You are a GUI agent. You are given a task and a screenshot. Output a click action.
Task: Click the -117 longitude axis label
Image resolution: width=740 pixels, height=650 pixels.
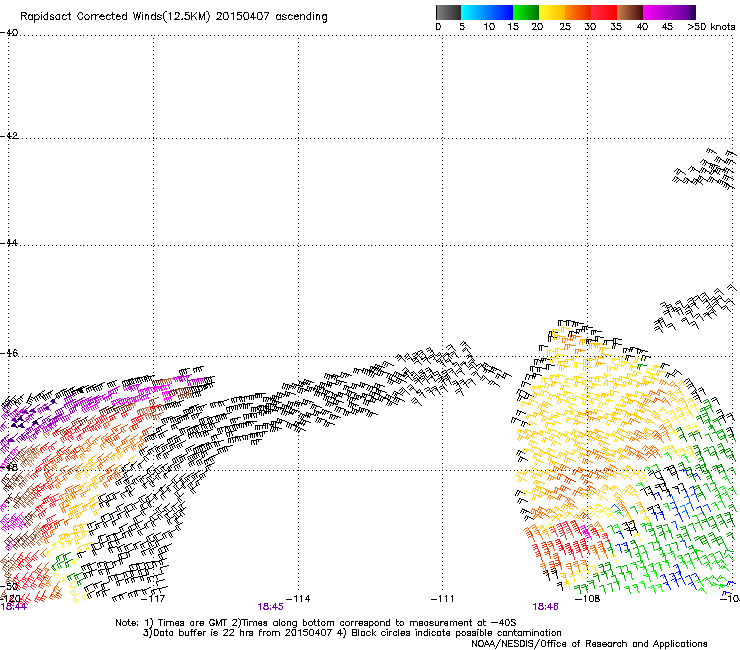(153, 599)
